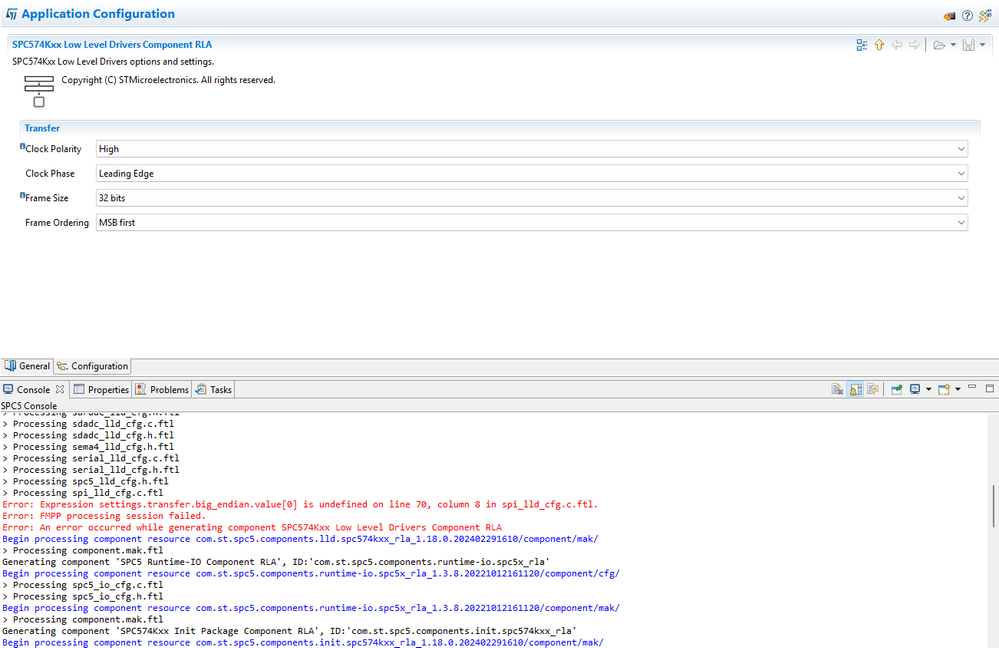Image resolution: width=999 pixels, height=648 pixels.
Task: Navigate back with the left arrow icon
Action: click(896, 45)
